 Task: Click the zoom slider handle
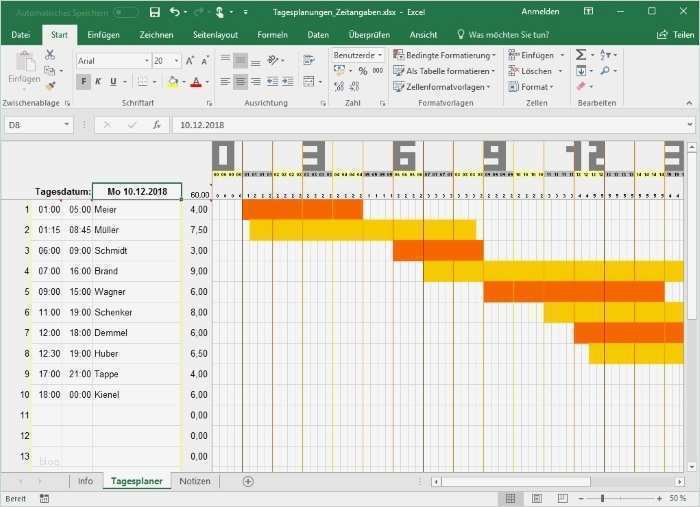coord(603,498)
